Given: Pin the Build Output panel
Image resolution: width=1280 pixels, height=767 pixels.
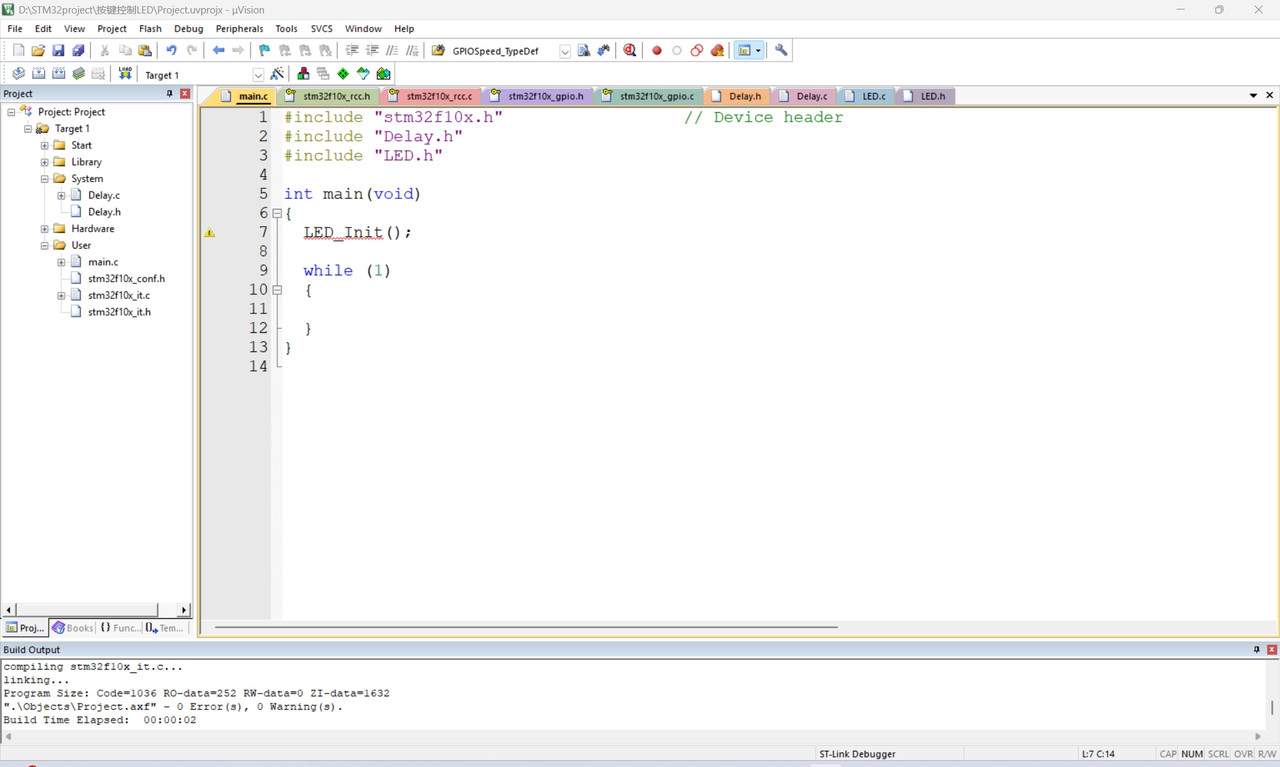Looking at the screenshot, I should coord(1257,649).
